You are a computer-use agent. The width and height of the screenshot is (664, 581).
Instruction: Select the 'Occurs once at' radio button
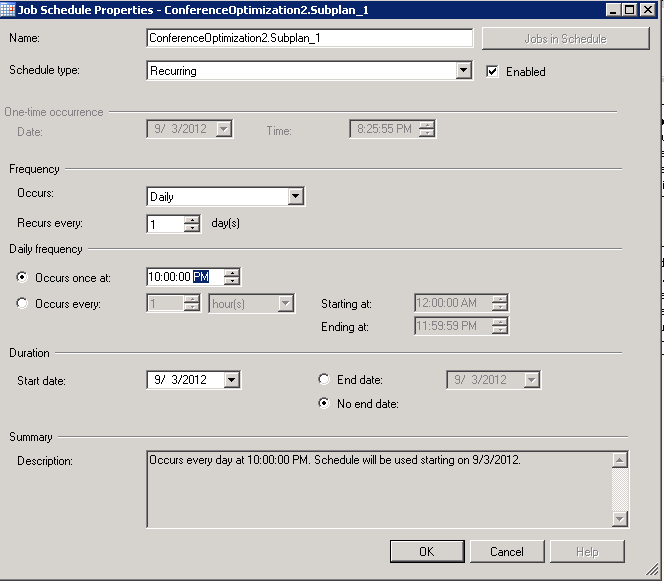(23, 277)
